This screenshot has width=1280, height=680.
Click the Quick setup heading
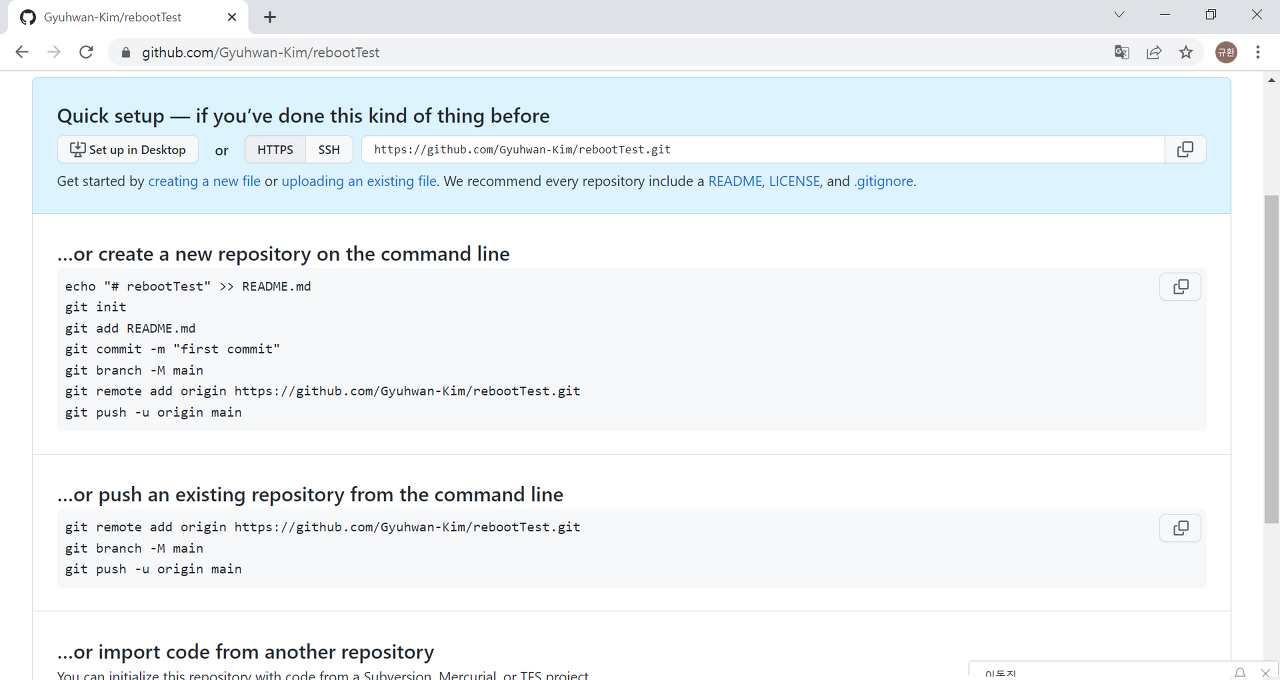click(303, 116)
